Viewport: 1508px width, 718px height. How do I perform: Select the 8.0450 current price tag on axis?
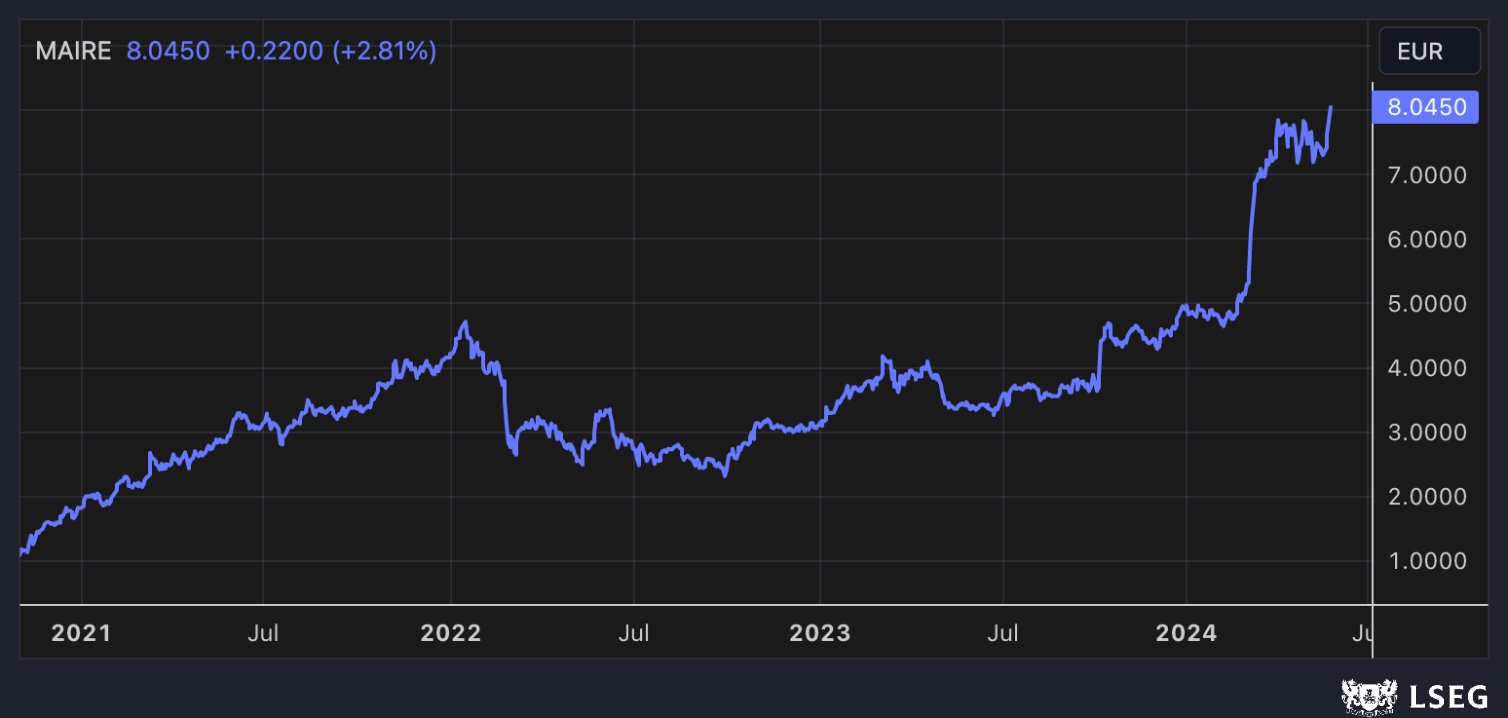(x=1426, y=107)
